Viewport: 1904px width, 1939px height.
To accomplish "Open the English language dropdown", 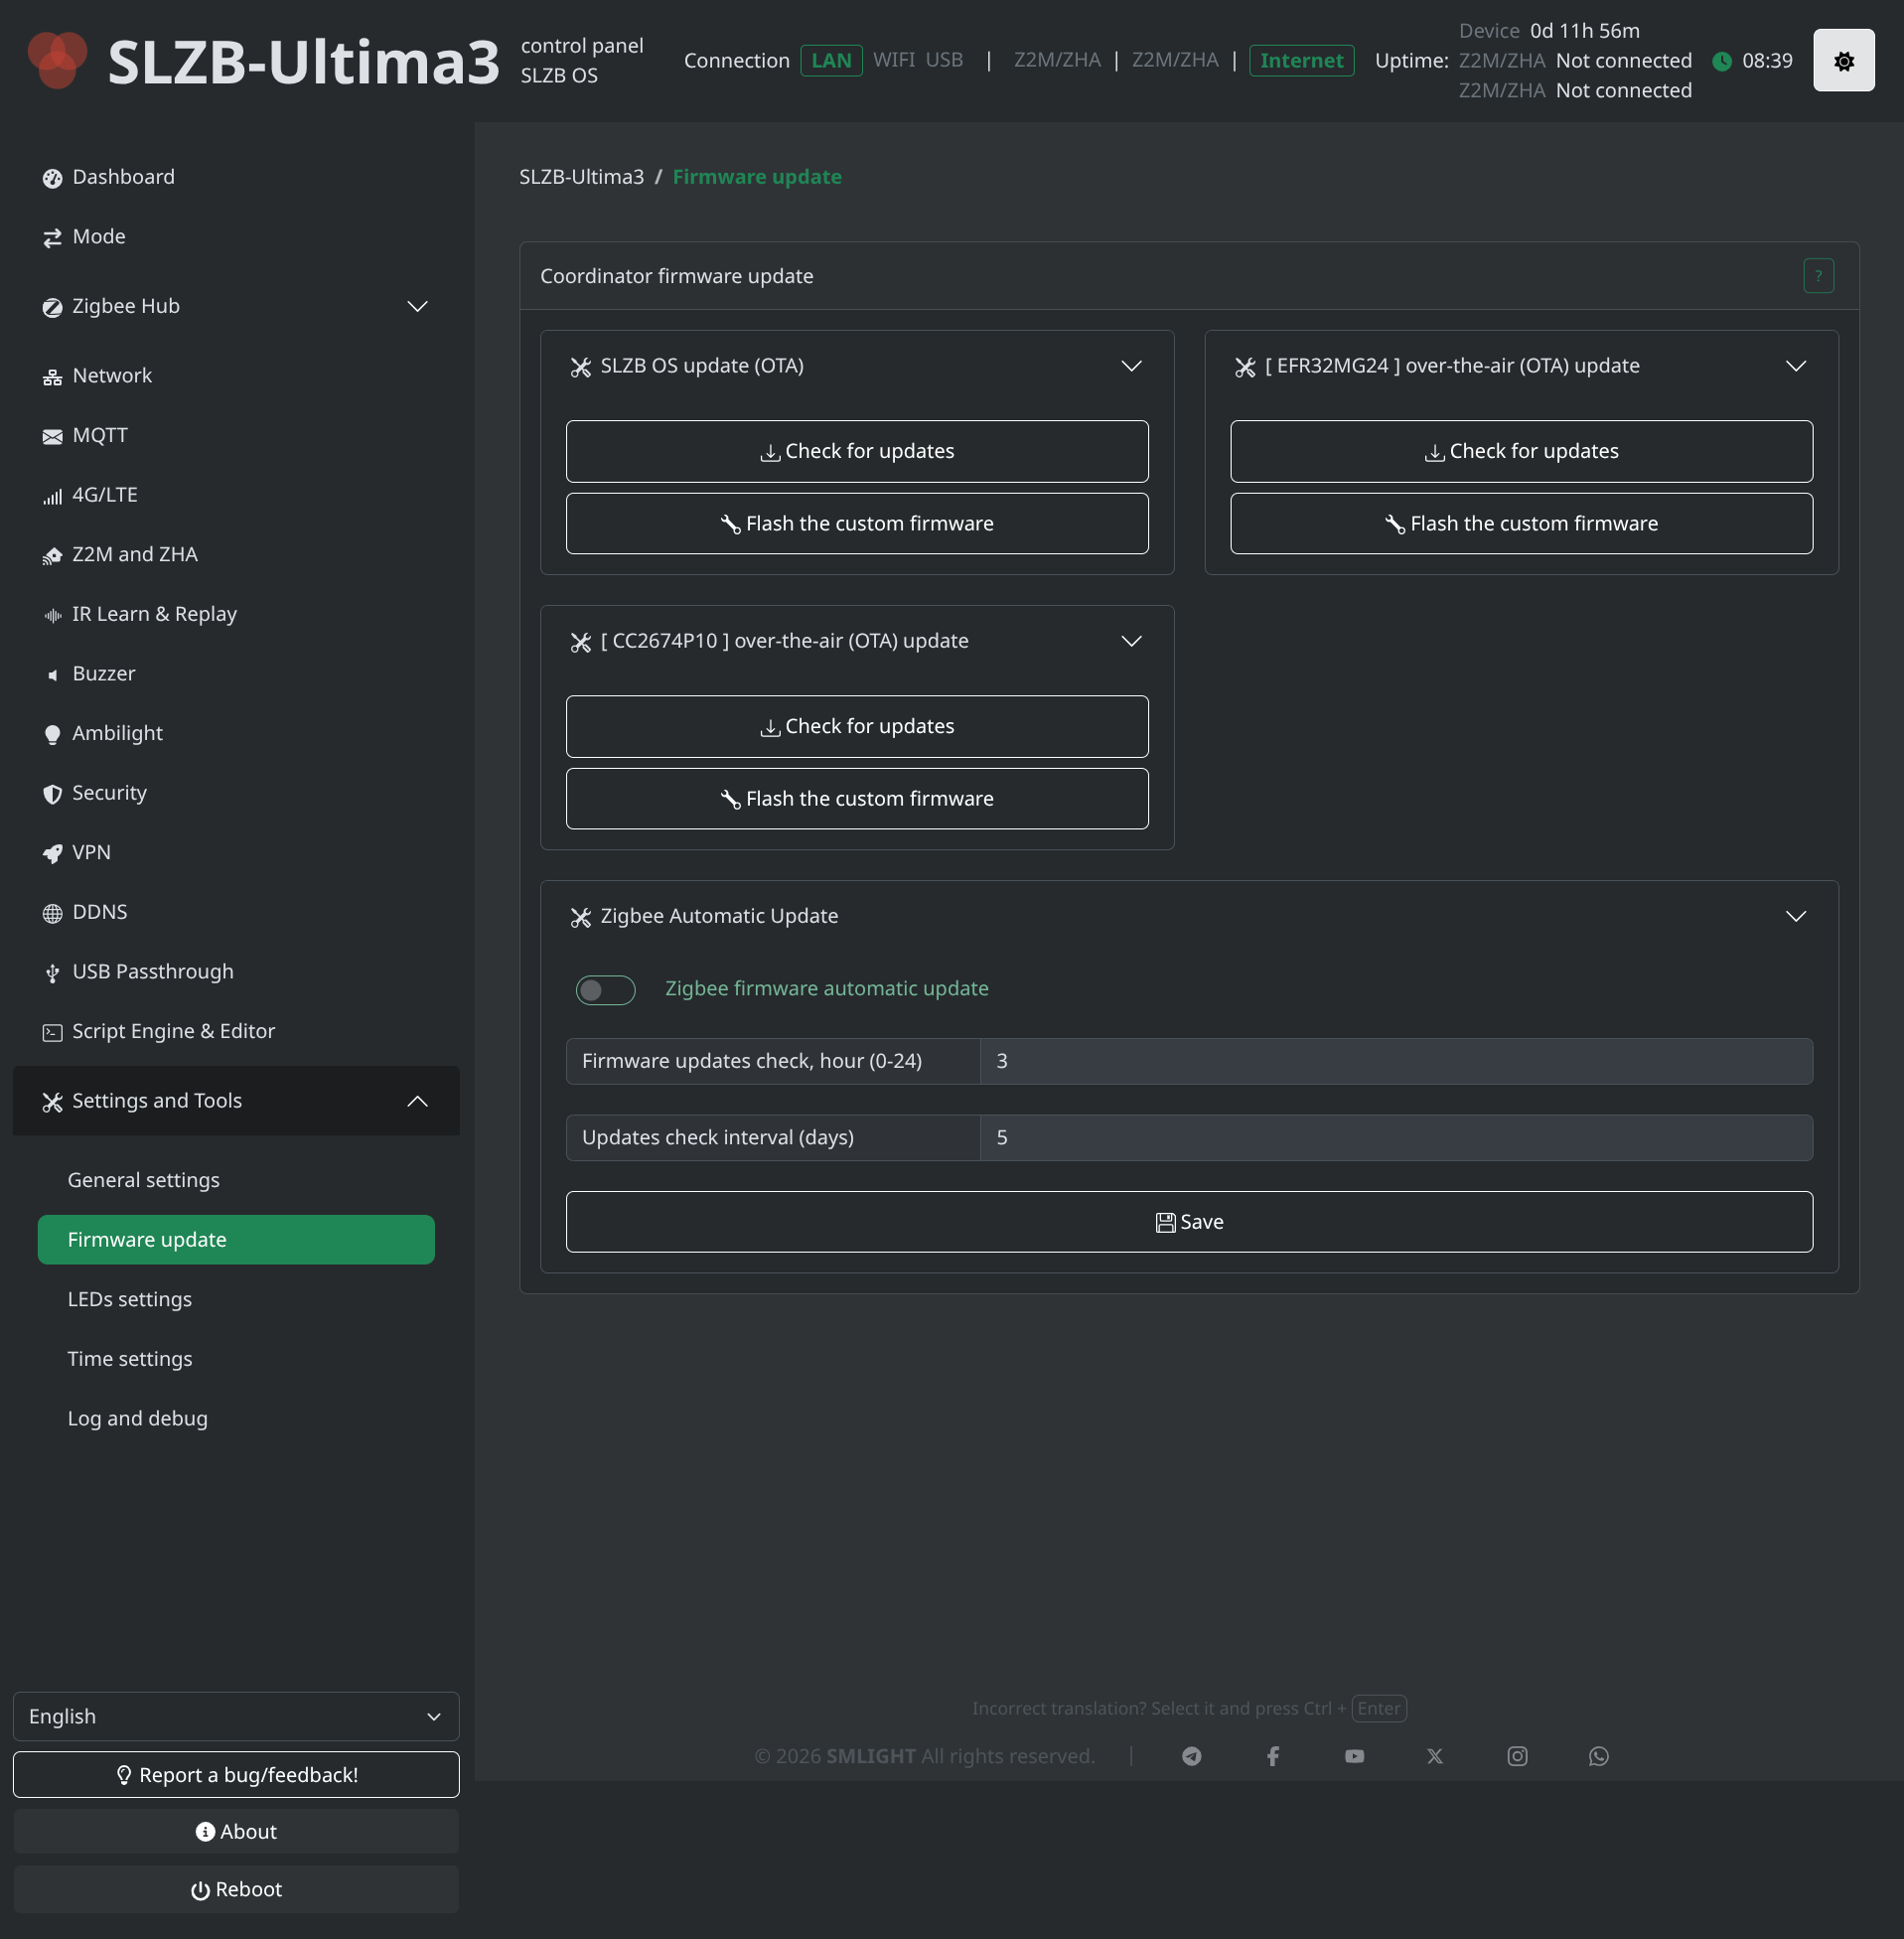I will pyautogui.click(x=236, y=1716).
